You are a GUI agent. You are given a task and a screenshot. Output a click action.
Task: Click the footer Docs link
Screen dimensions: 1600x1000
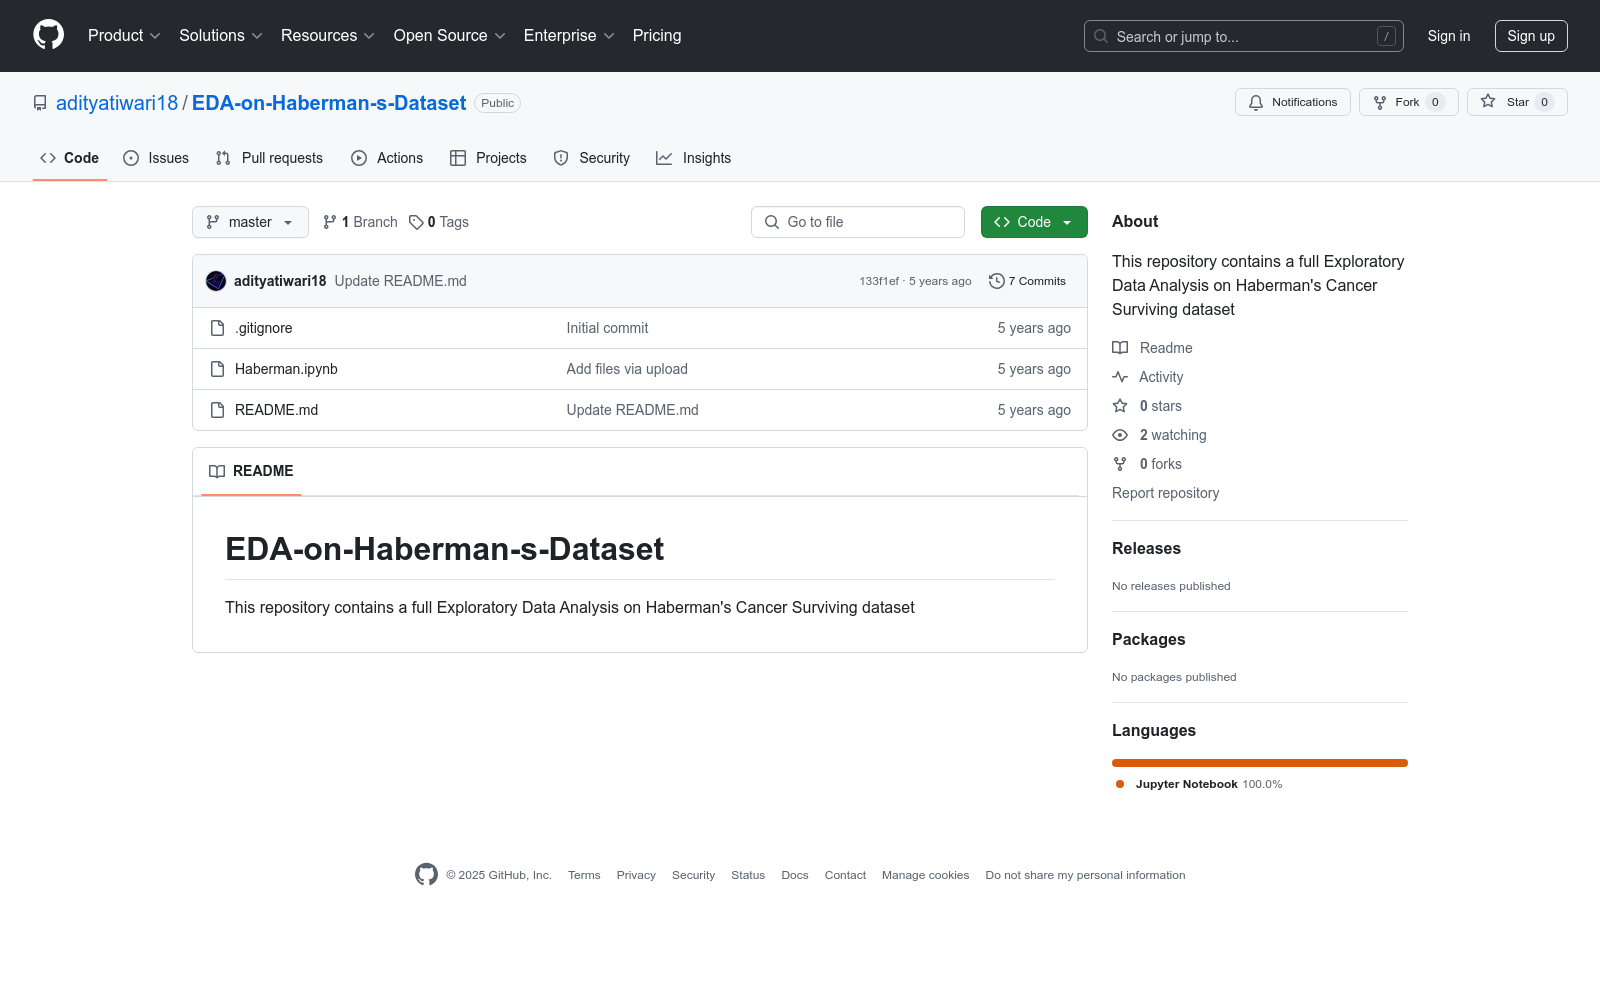(x=795, y=875)
